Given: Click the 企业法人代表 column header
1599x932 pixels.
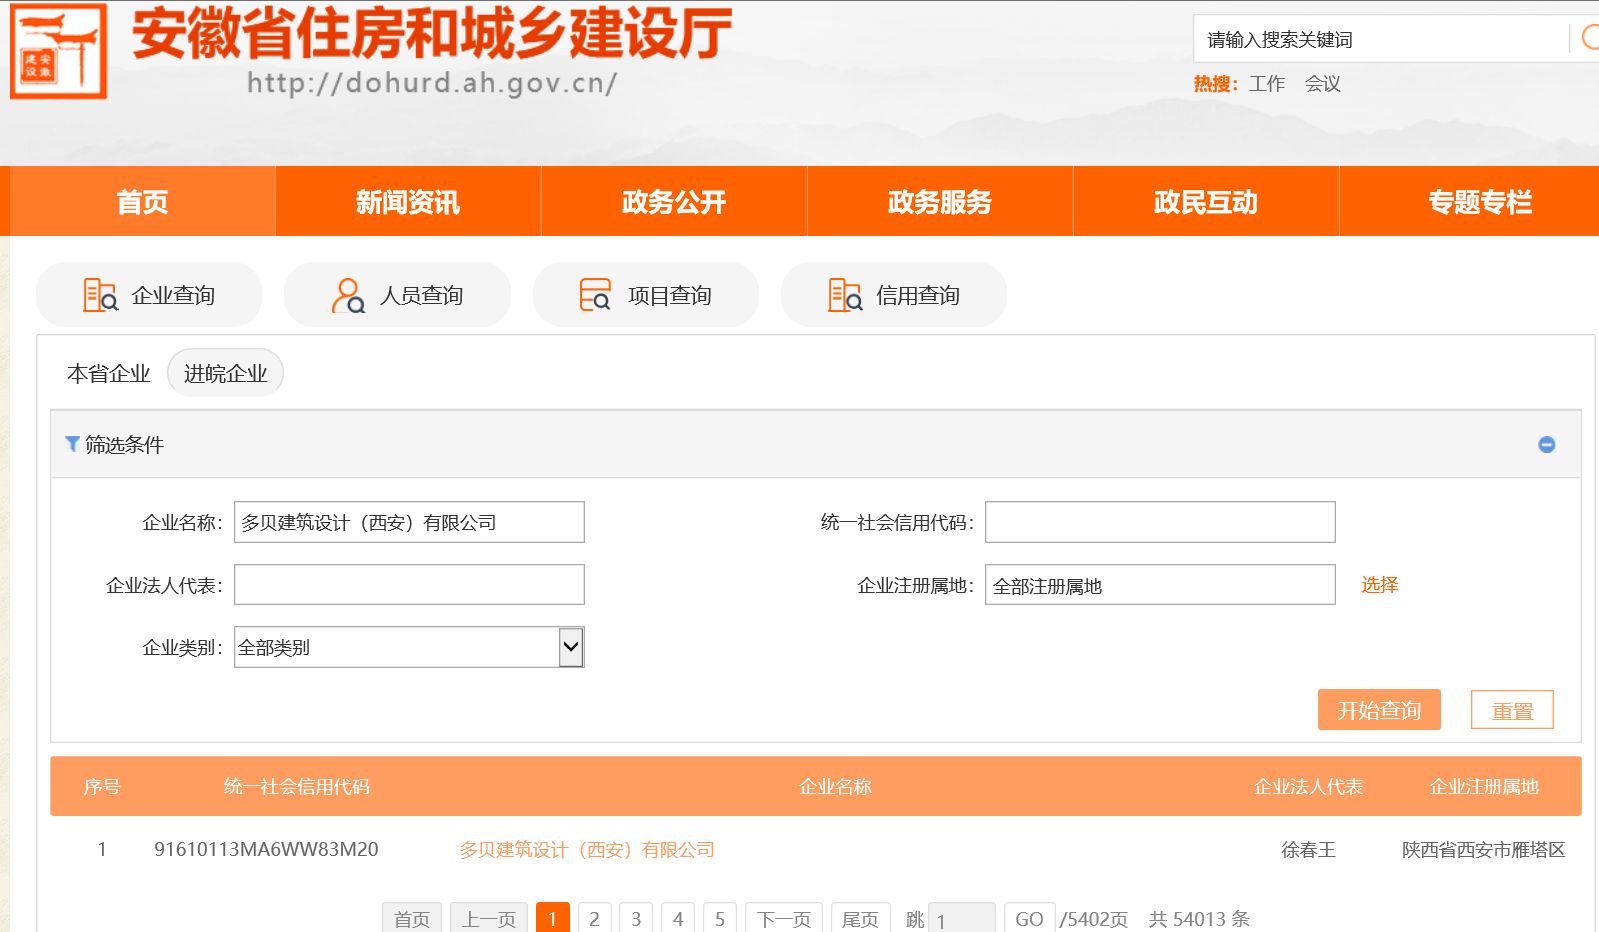Looking at the screenshot, I should click(1308, 787).
